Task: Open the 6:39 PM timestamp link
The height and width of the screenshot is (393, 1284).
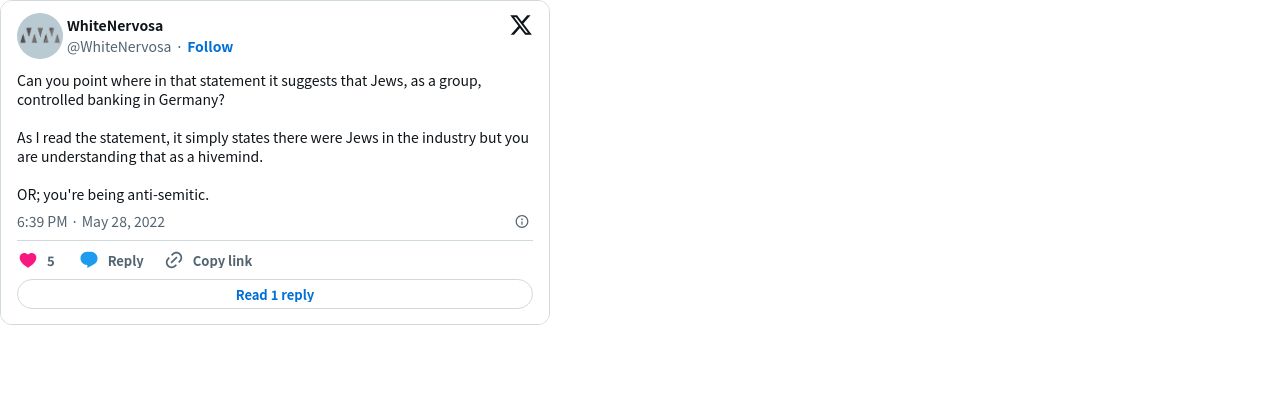Action: [42, 222]
